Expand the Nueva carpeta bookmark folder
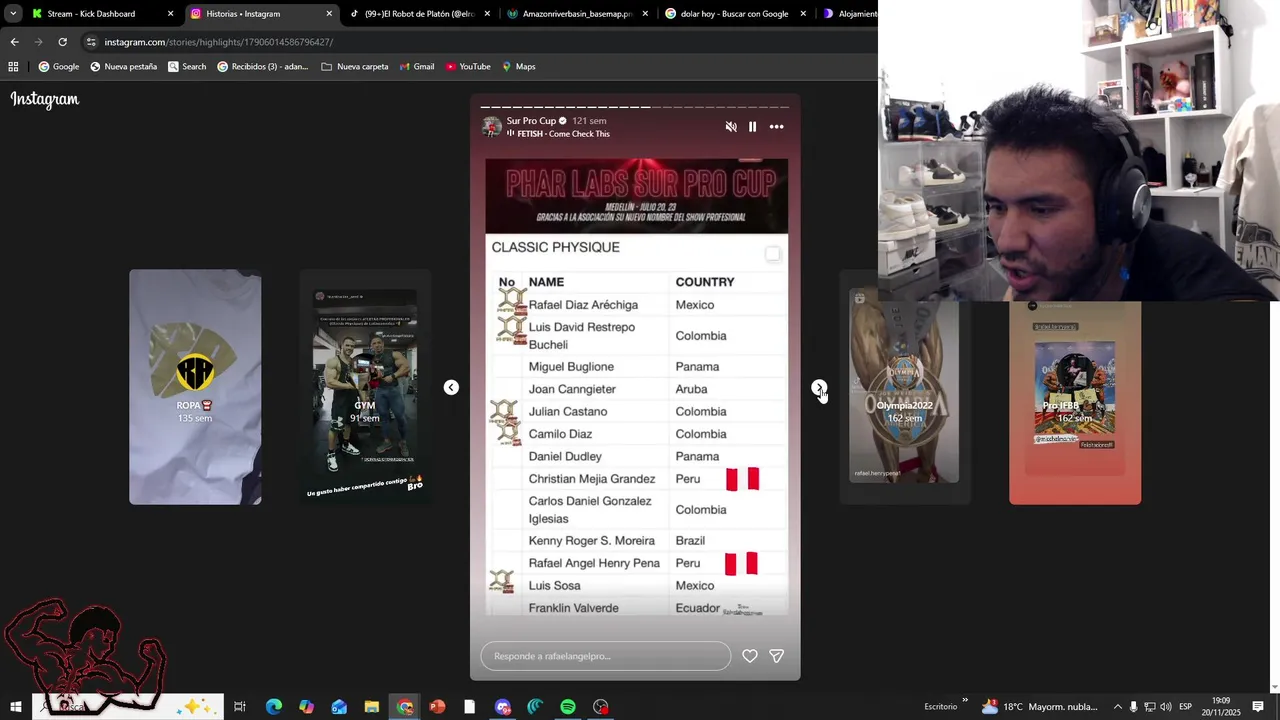 click(354, 67)
